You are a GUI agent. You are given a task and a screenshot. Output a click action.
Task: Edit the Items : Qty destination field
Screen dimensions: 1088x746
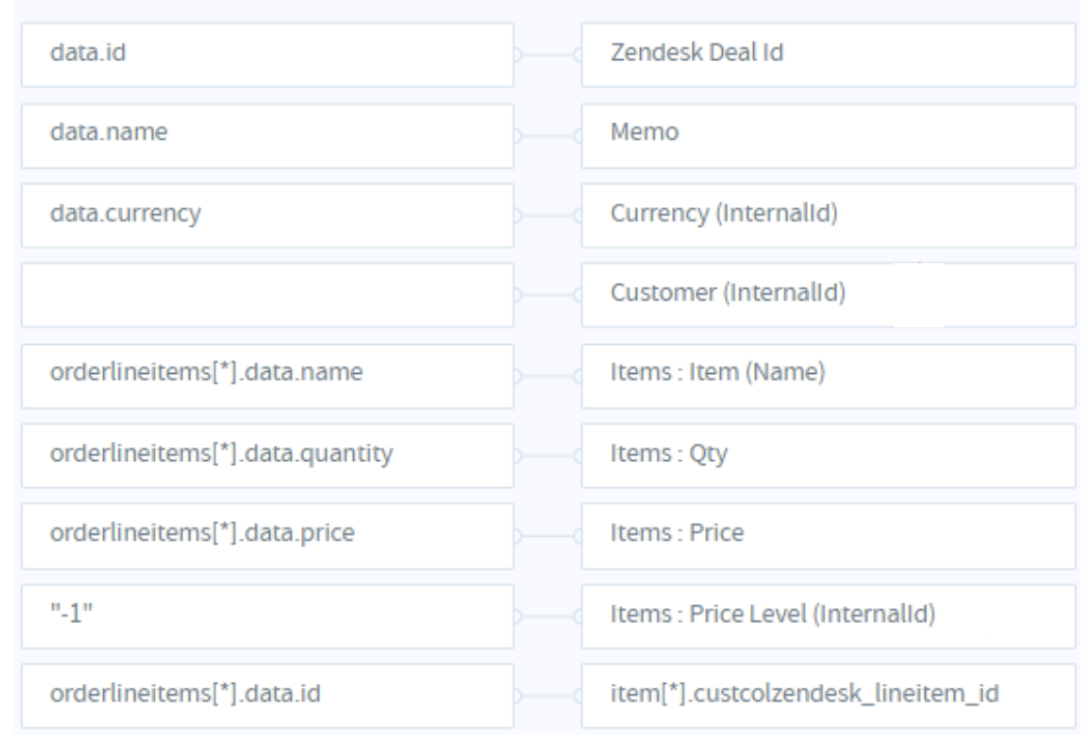click(828, 456)
